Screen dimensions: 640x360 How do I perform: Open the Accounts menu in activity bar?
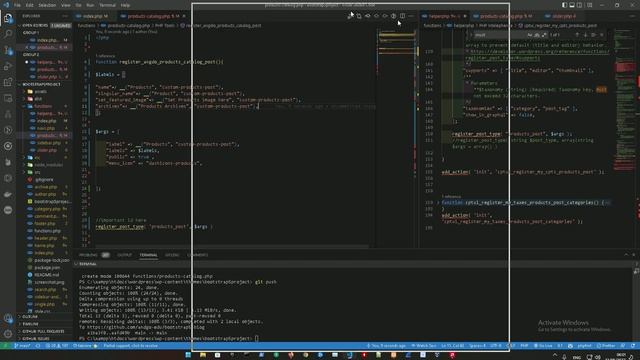8,318
